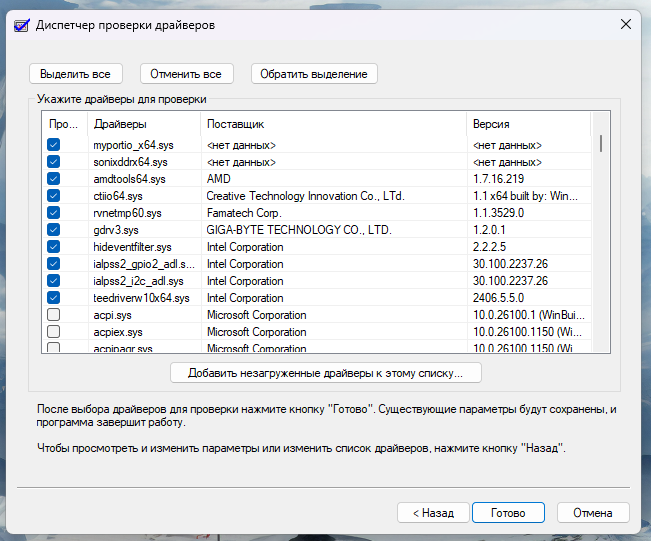651x541 pixels.
Task: Toggle the amdtools64.sys checkbox
Action: coord(54,179)
